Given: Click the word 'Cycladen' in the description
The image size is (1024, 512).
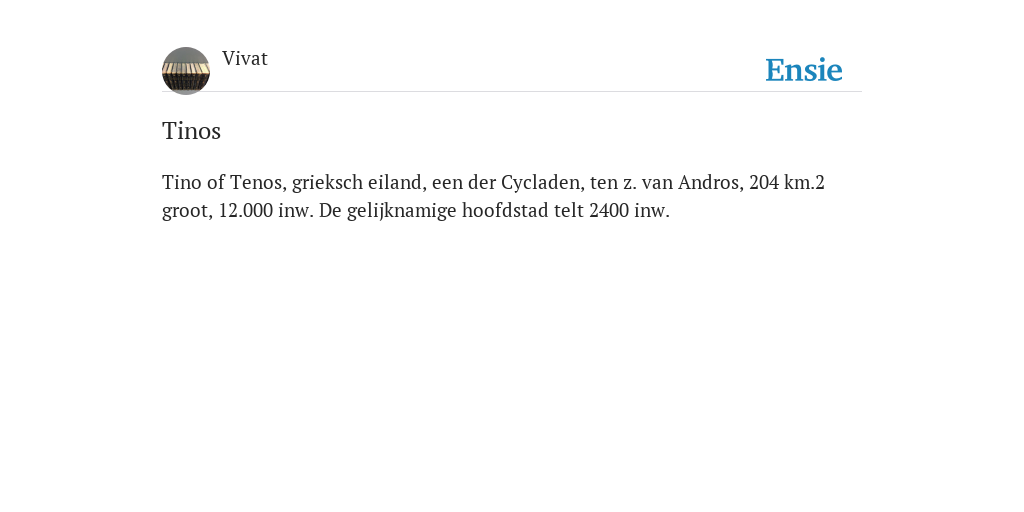Looking at the screenshot, I should pyautogui.click(x=543, y=183).
